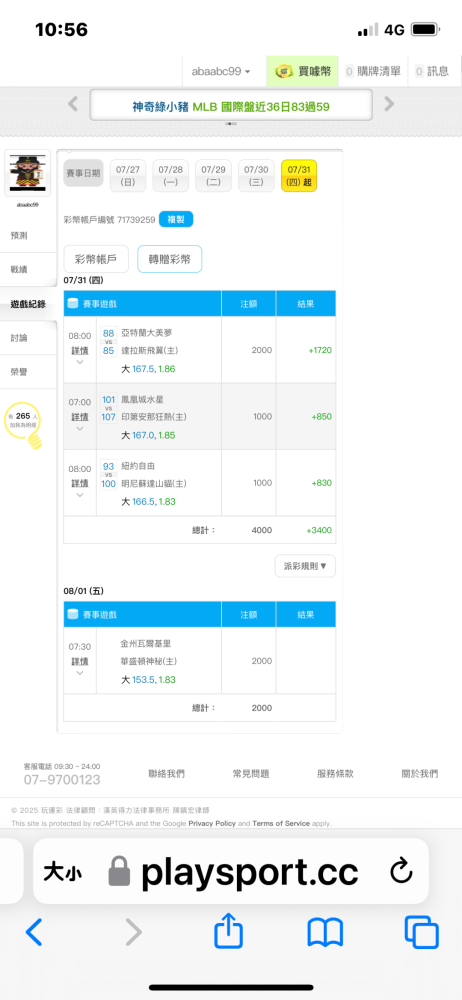The image size is (462, 1000).
Task: Go to next banner with right arrow
Action: (x=389, y=104)
